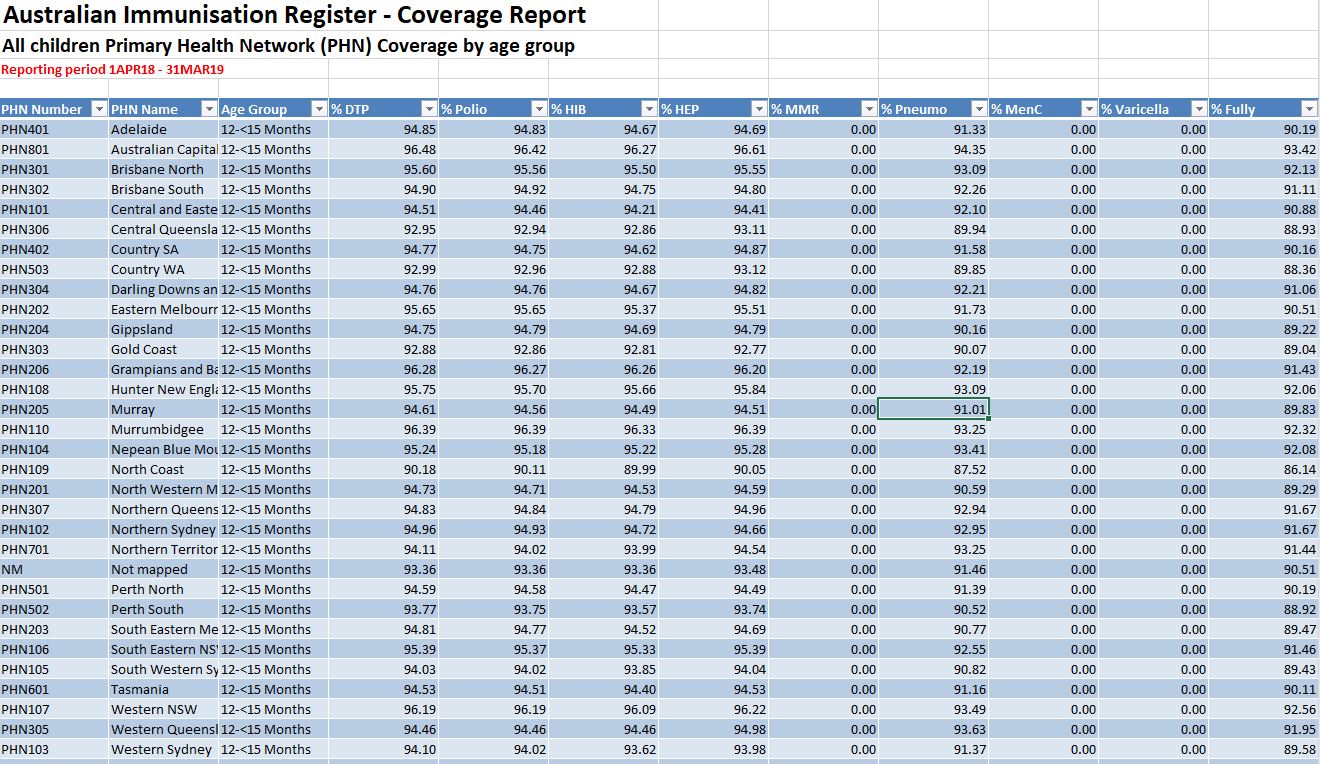Select Country WA % Fully value 88.36

coord(1263,269)
